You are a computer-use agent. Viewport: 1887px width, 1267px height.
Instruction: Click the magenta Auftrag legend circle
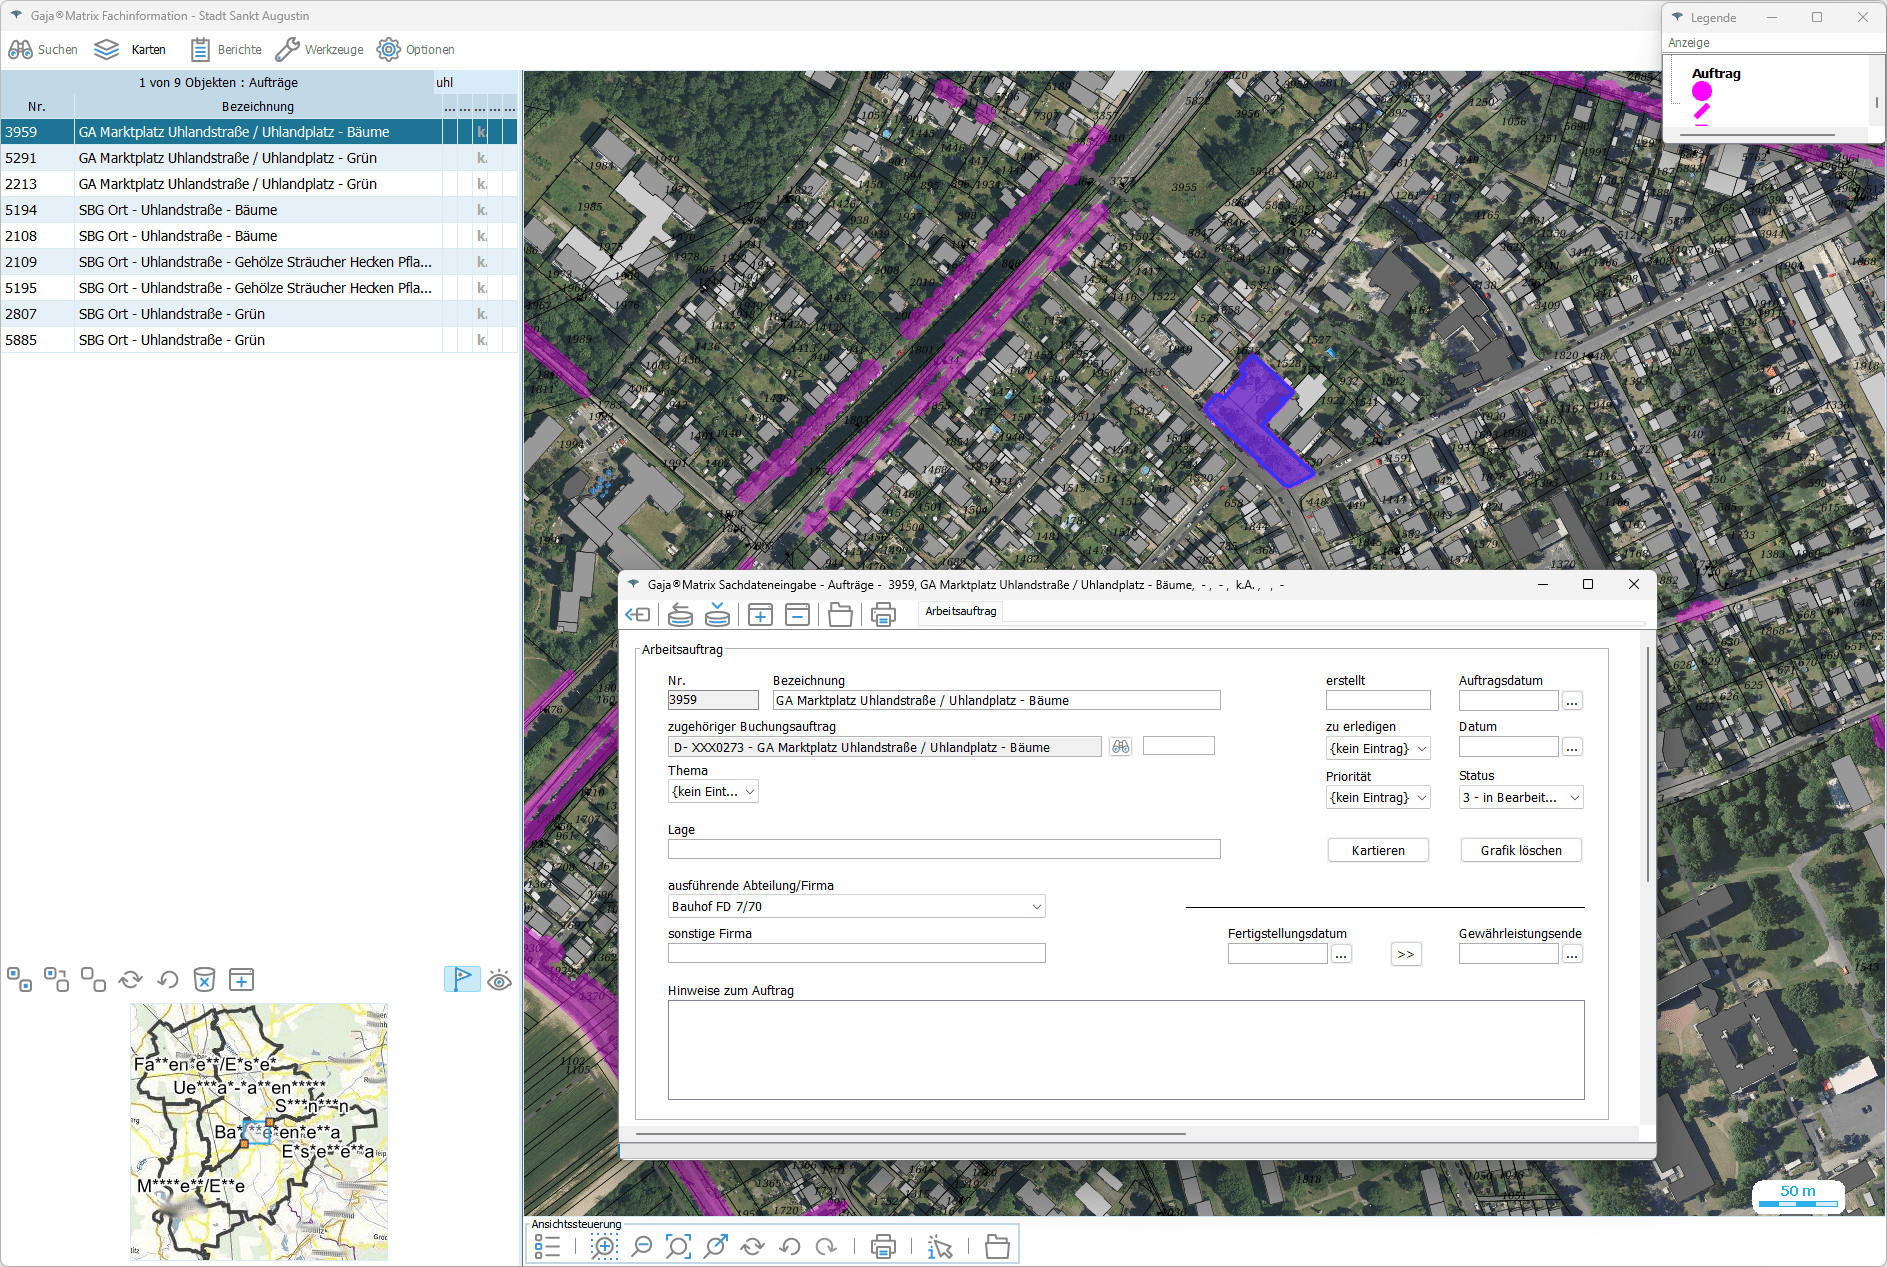coord(1702,92)
